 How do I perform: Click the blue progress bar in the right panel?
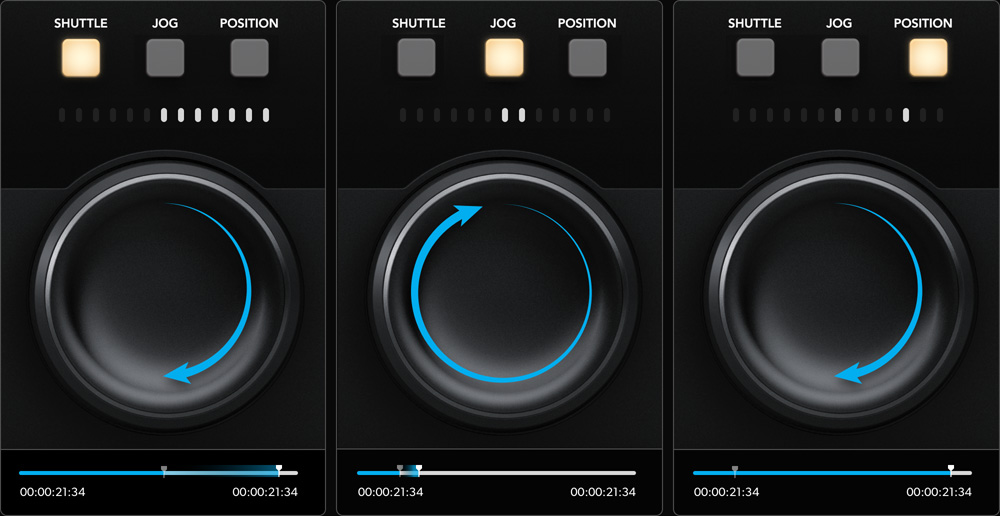[840, 473]
